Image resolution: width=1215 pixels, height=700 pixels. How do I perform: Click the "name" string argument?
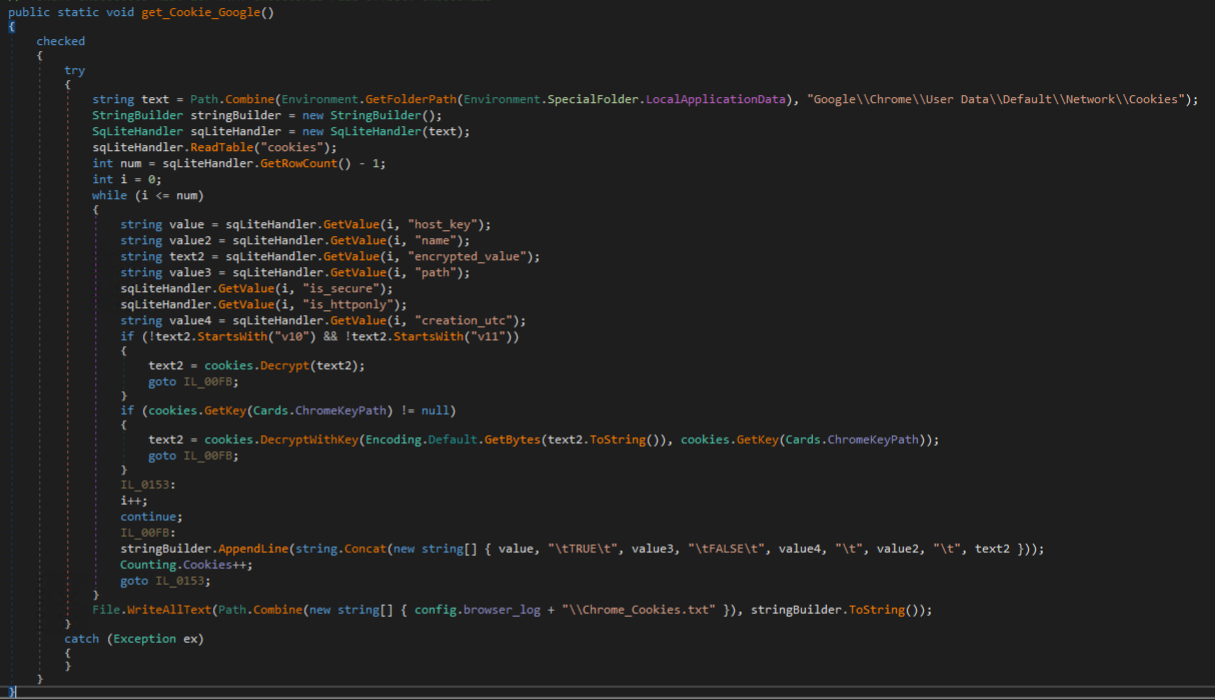(x=437, y=240)
